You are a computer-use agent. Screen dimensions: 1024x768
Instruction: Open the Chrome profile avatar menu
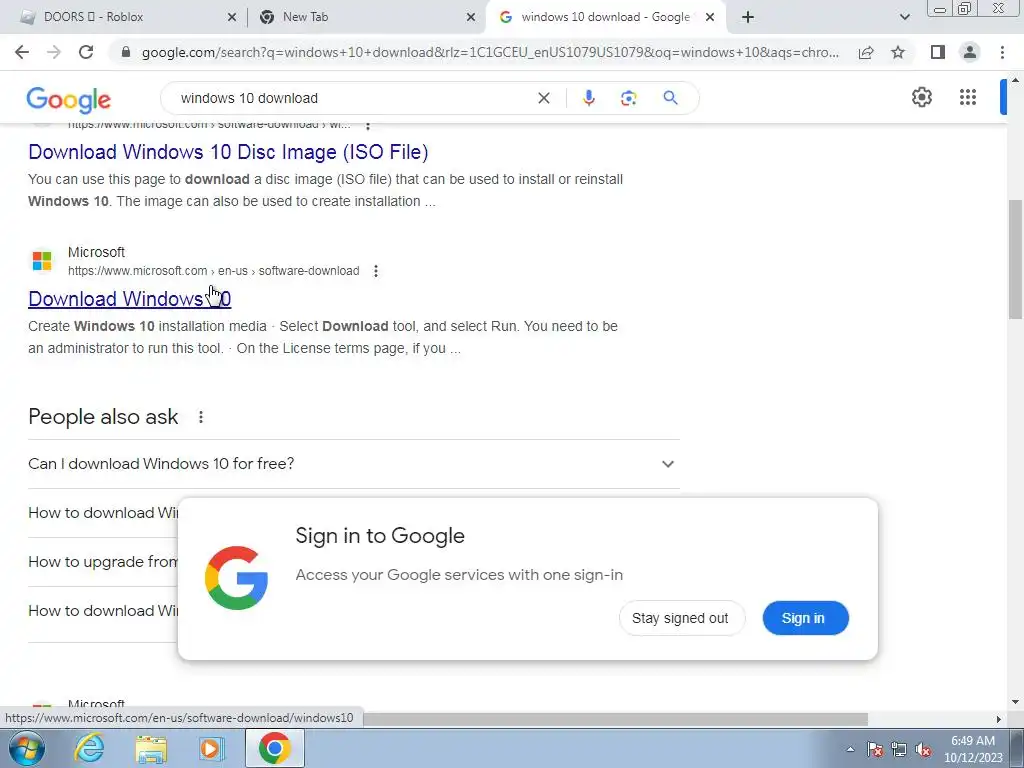(970, 52)
